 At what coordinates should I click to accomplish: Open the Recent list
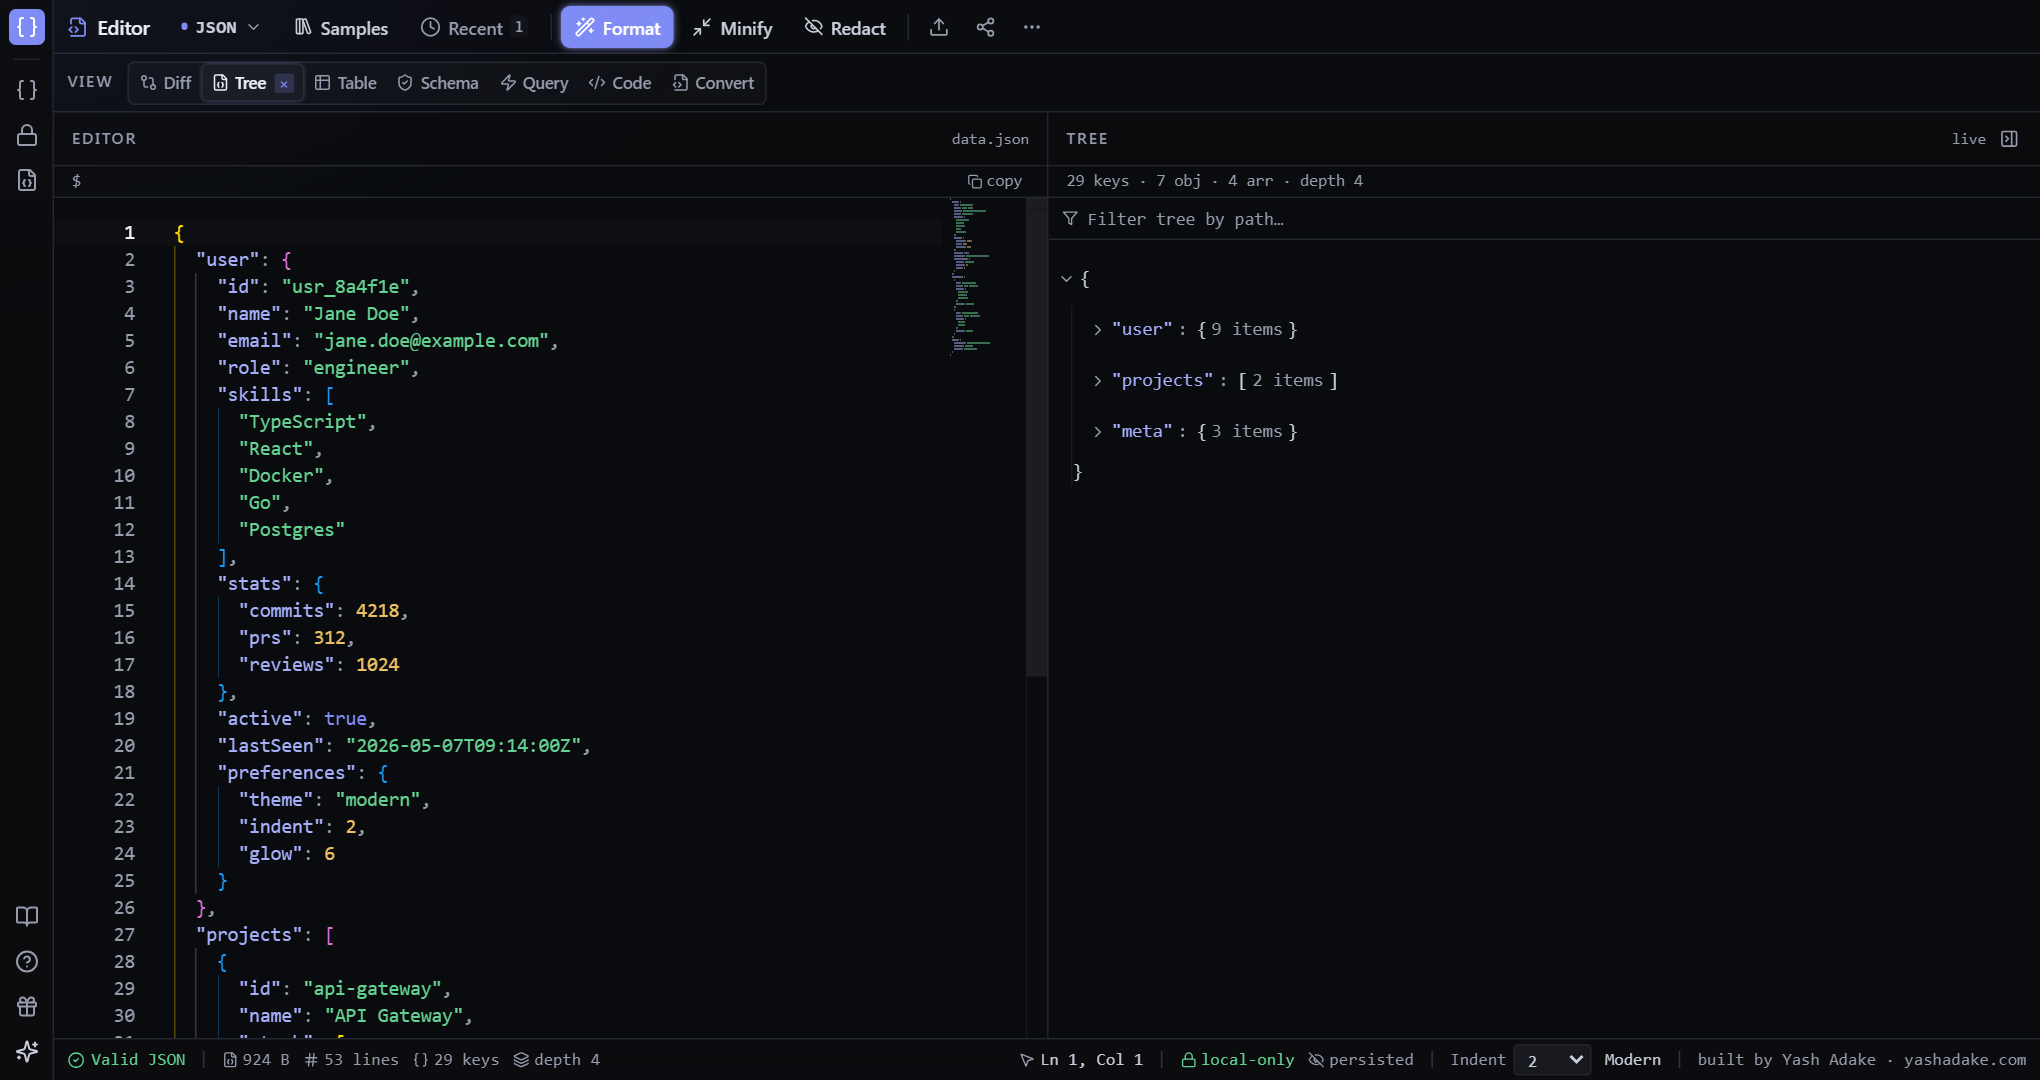click(x=474, y=28)
